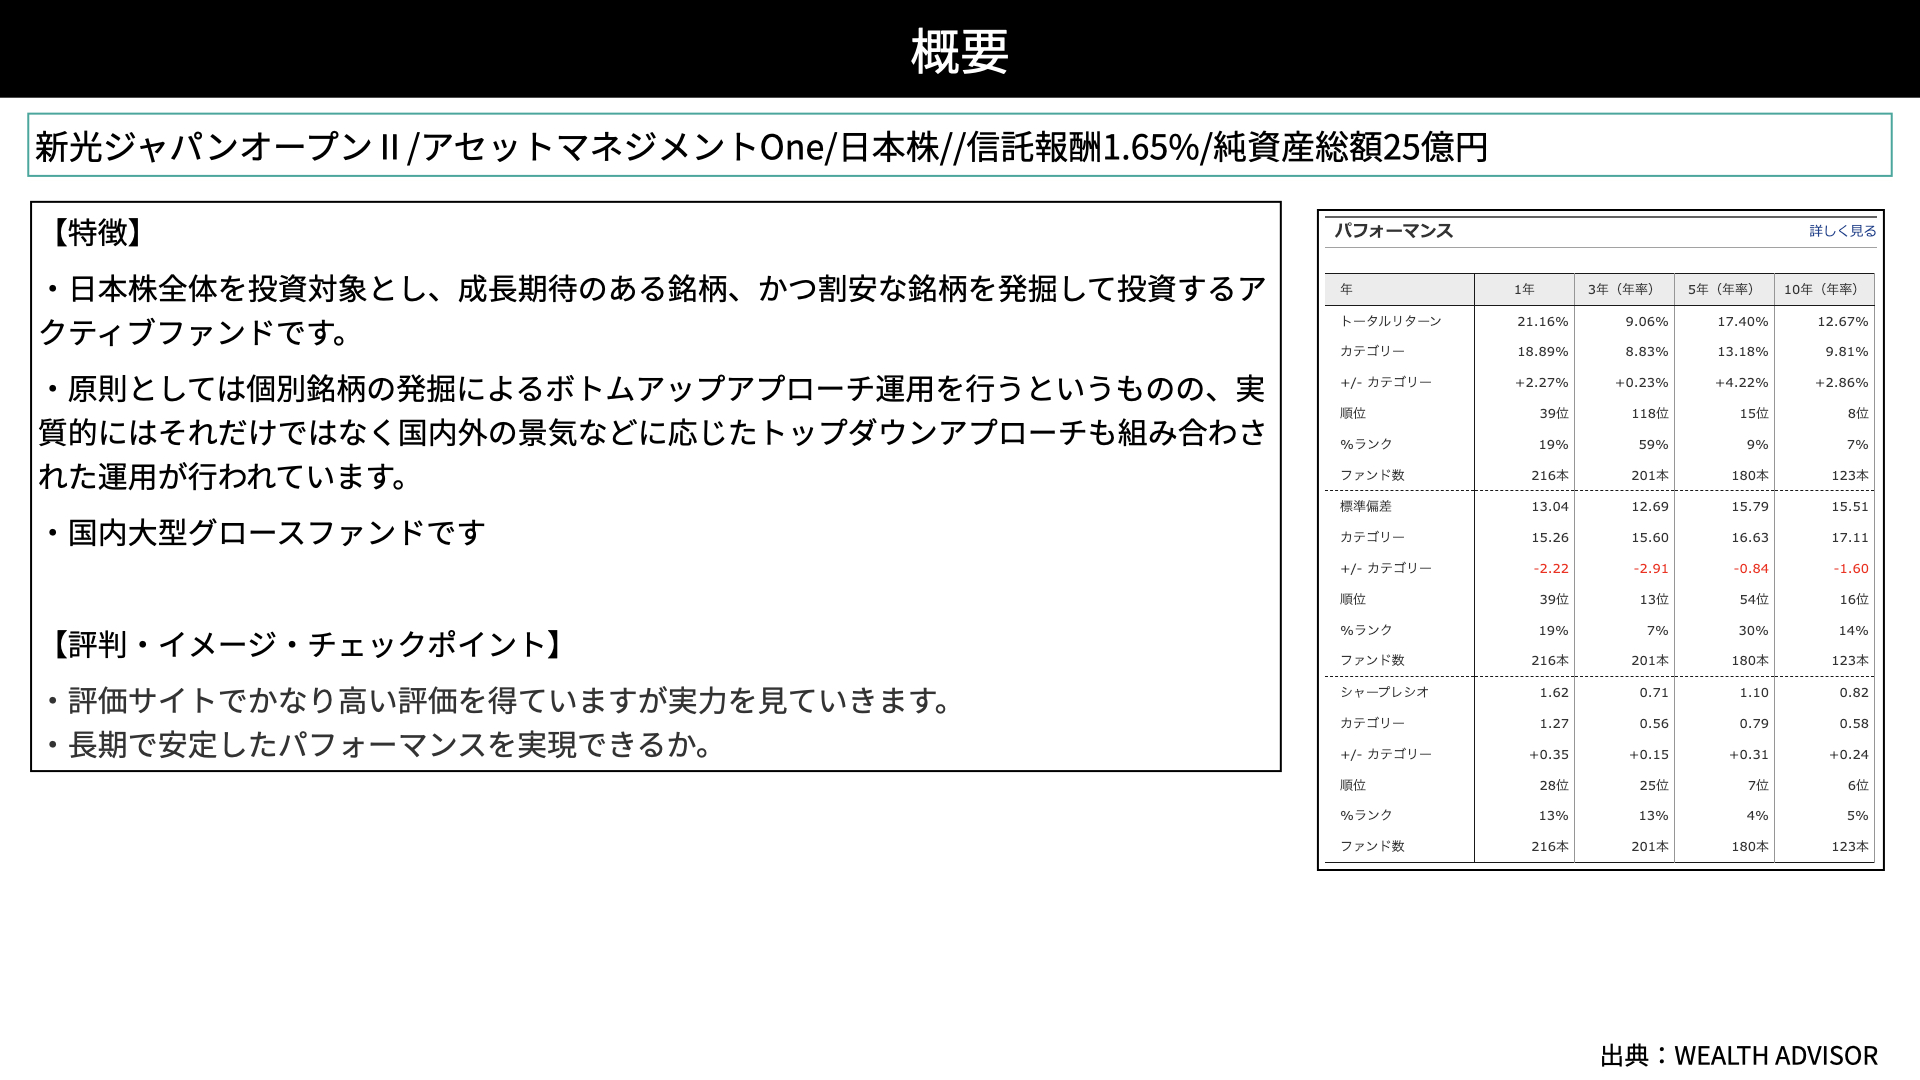Click the トータルリターン row label
The image size is (1920, 1080).
click(x=1391, y=321)
